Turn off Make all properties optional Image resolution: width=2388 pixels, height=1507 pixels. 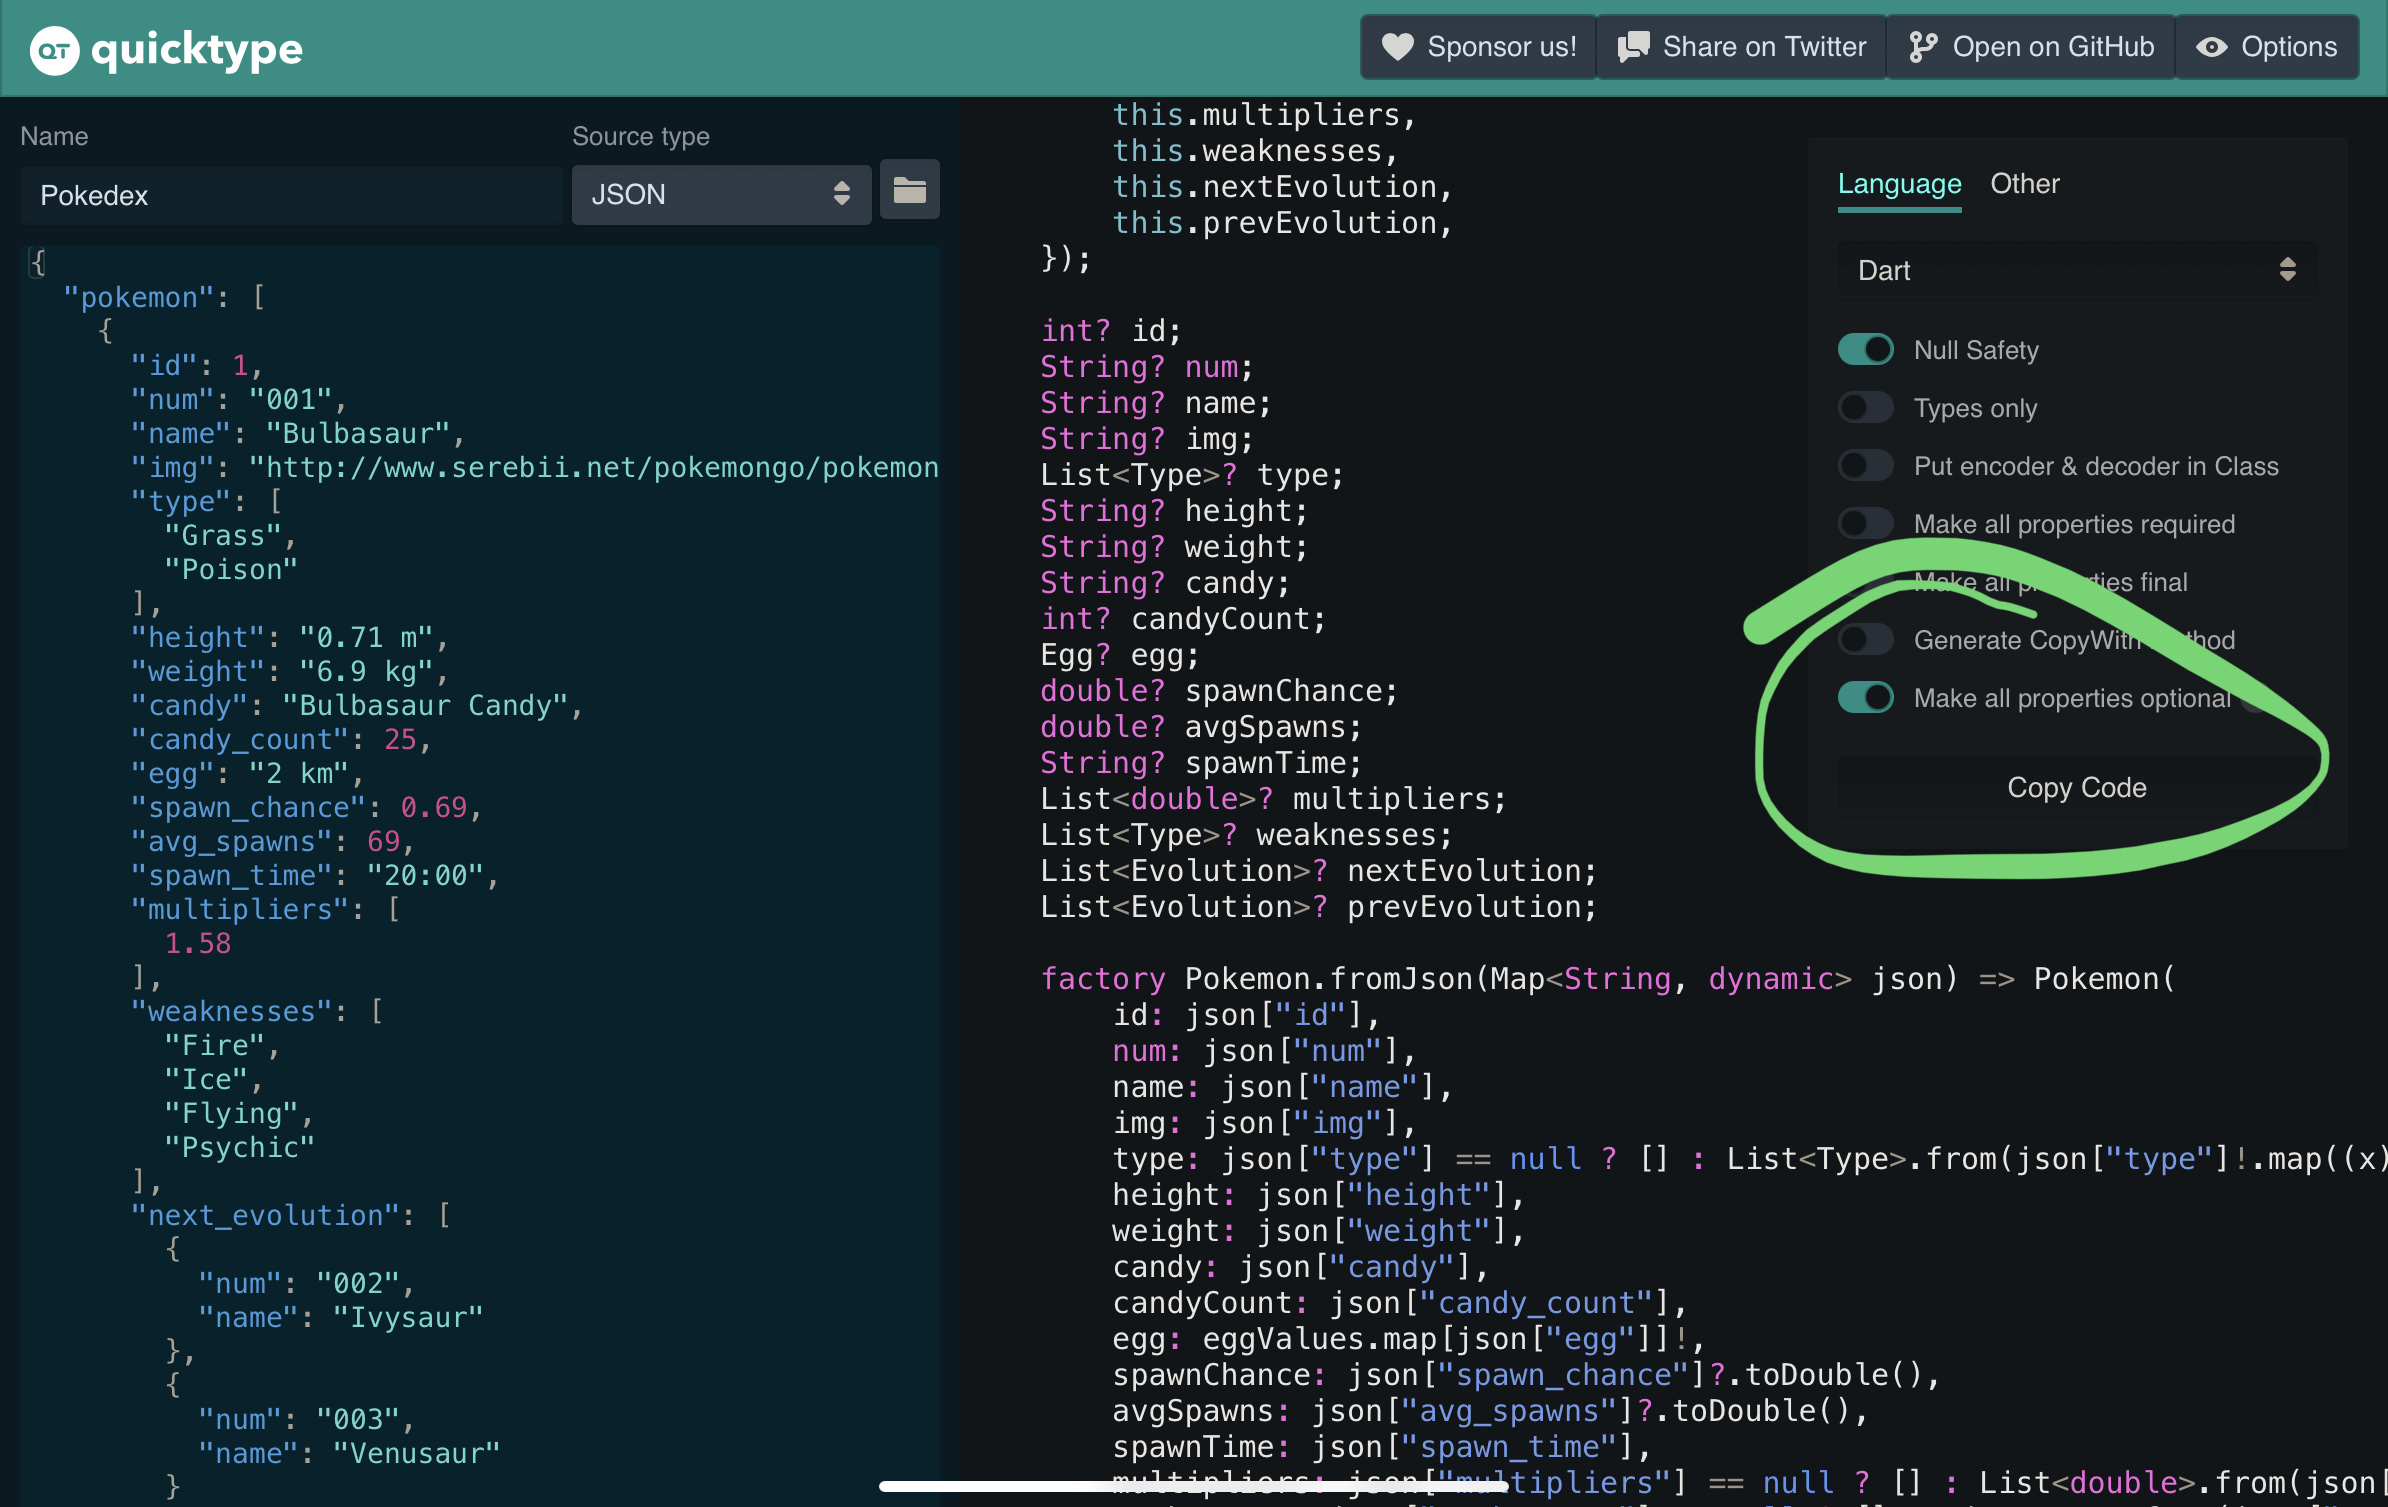(1865, 698)
